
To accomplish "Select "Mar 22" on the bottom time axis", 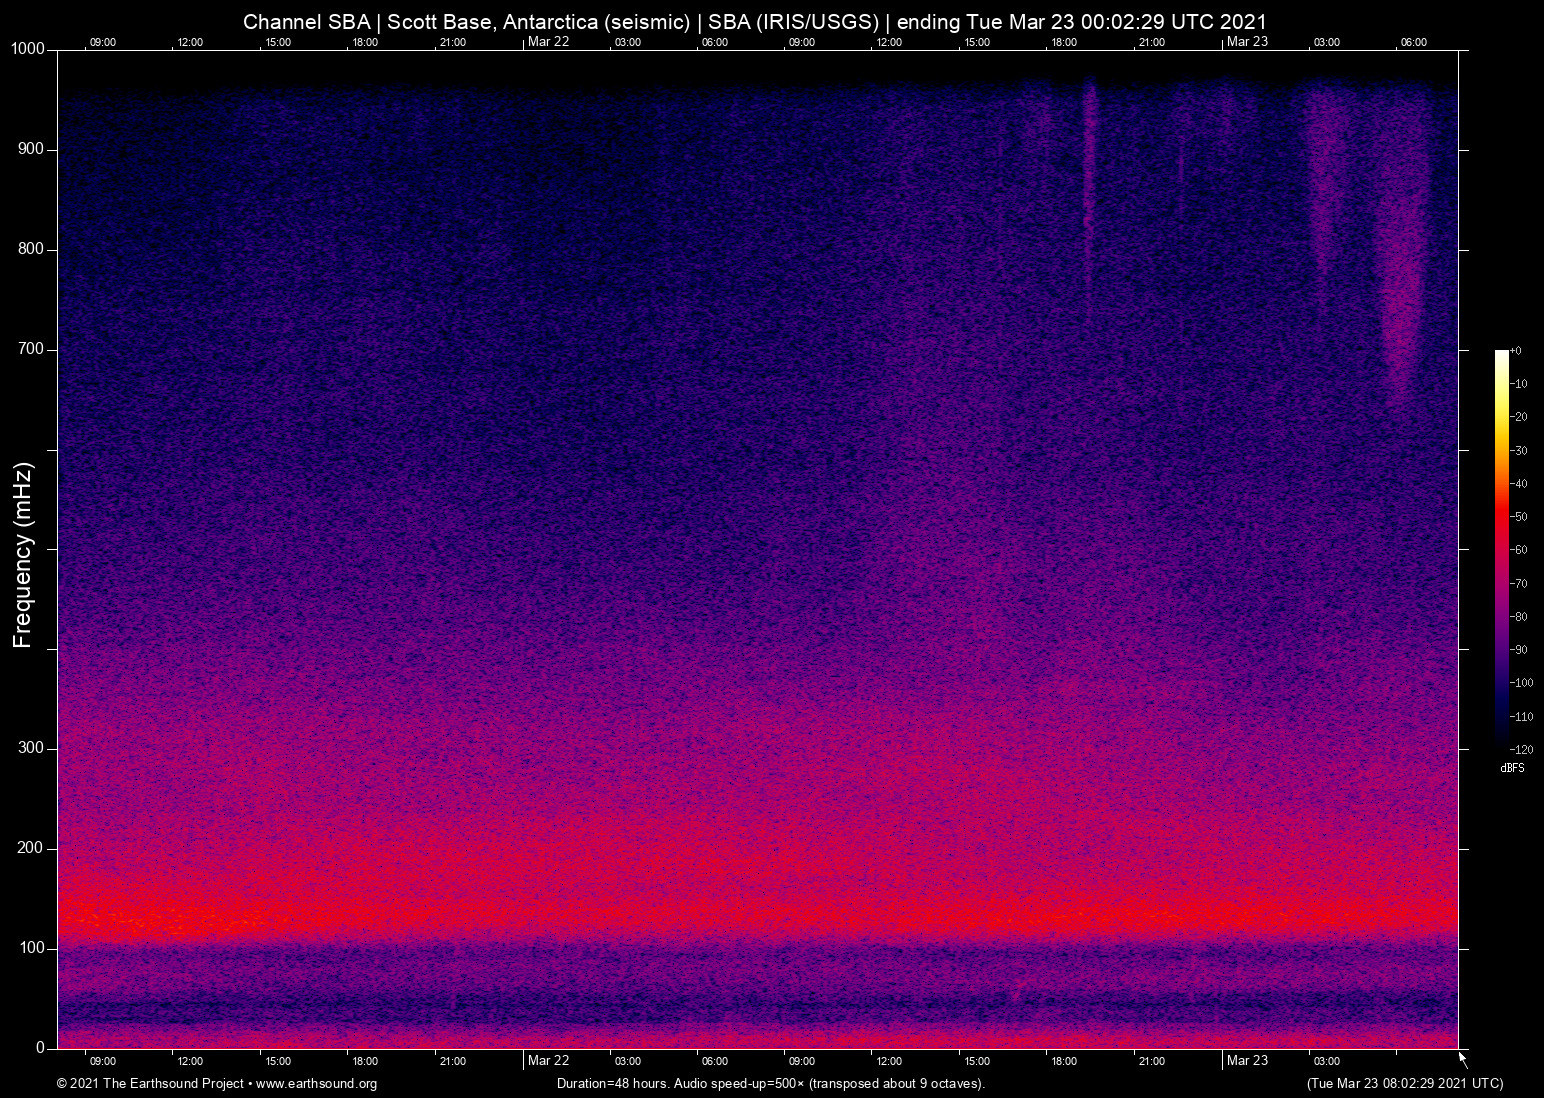I will pyautogui.click(x=548, y=1060).
